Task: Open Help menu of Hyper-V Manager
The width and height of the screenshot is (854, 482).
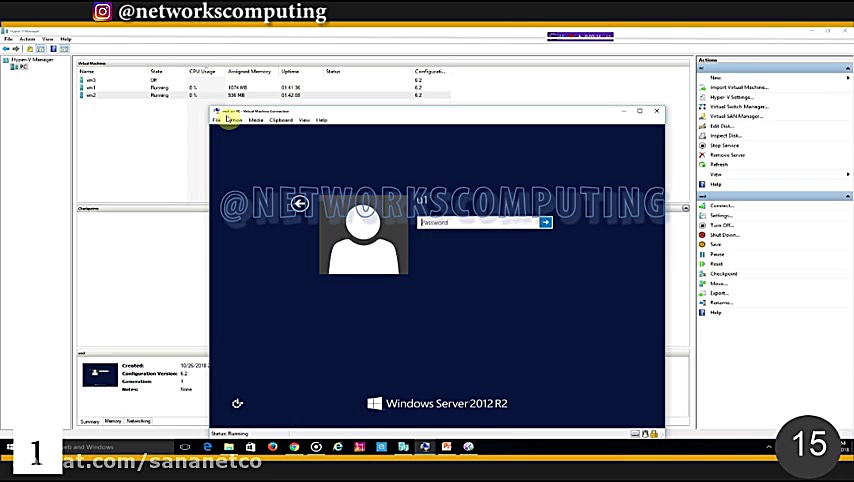Action: tap(66, 39)
